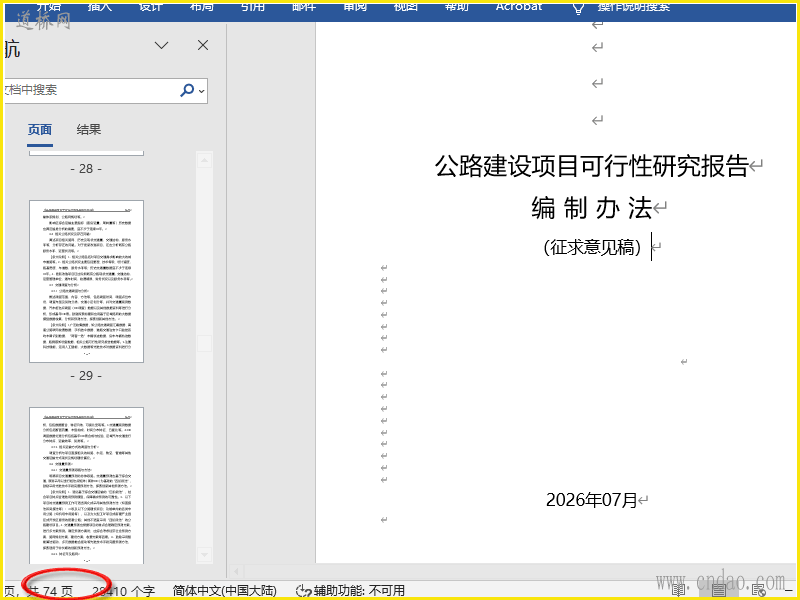The image size is (800, 600).
Task: Switch to Print Layout view icon
Action: point(719,591)
